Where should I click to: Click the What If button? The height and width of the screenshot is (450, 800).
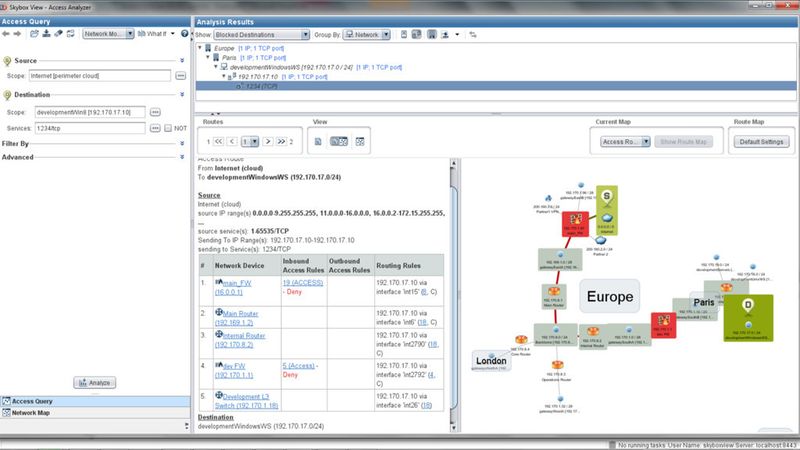tap(152, 34)
